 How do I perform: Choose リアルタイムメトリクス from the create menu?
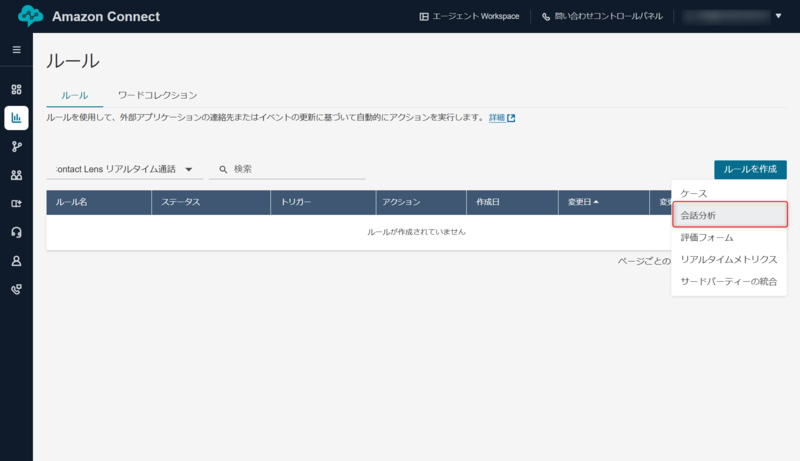coord(729,259)
